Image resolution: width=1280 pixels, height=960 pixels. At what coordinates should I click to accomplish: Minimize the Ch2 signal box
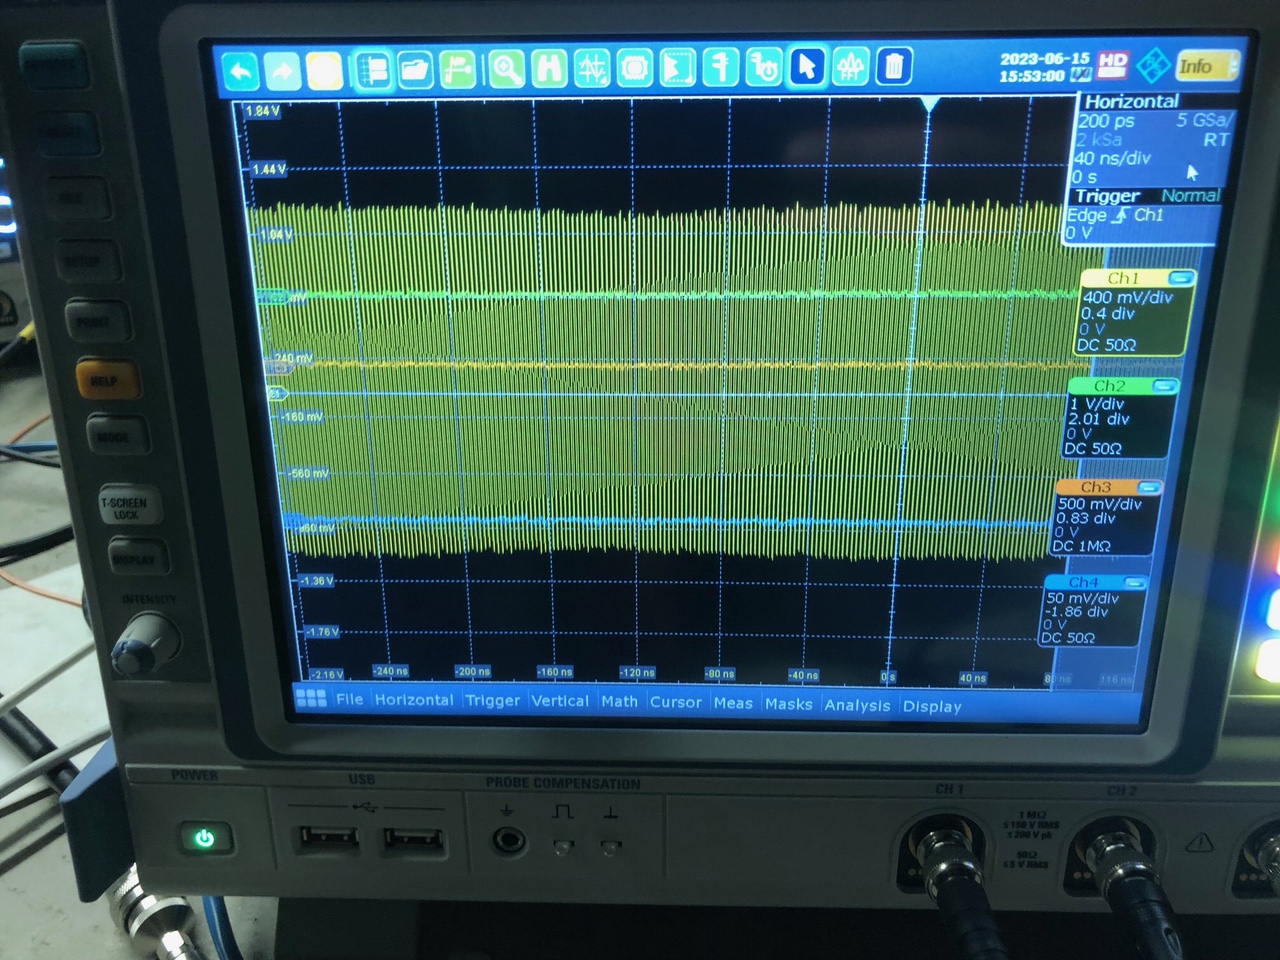coord(1164,386)
